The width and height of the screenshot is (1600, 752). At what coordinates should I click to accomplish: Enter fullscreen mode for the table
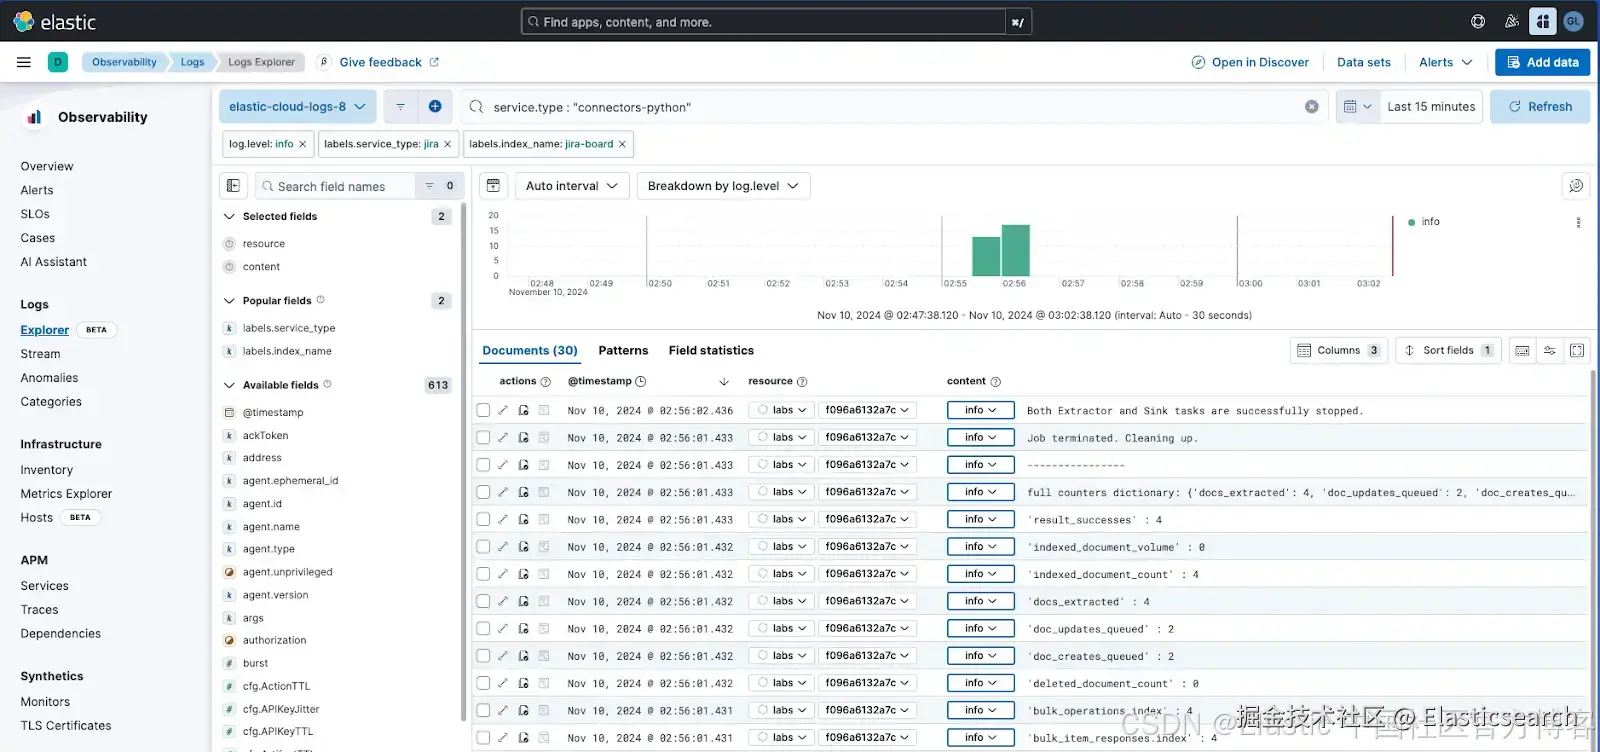[1577, 351]
